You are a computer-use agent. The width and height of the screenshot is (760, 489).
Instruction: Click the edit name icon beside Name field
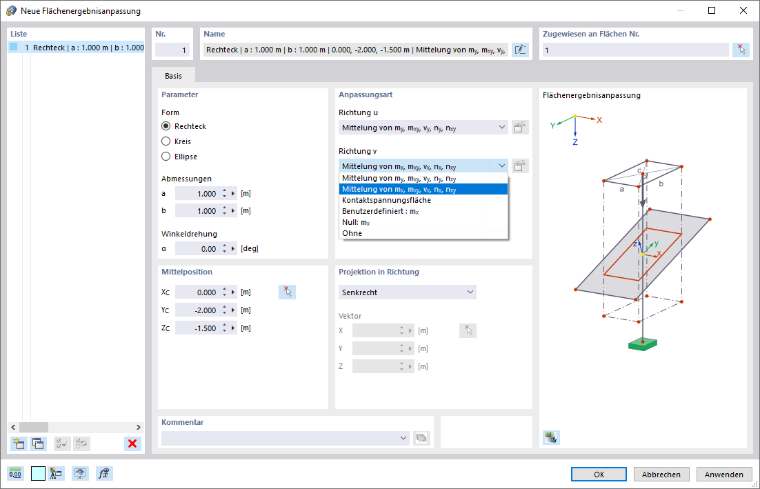point(520,50)
